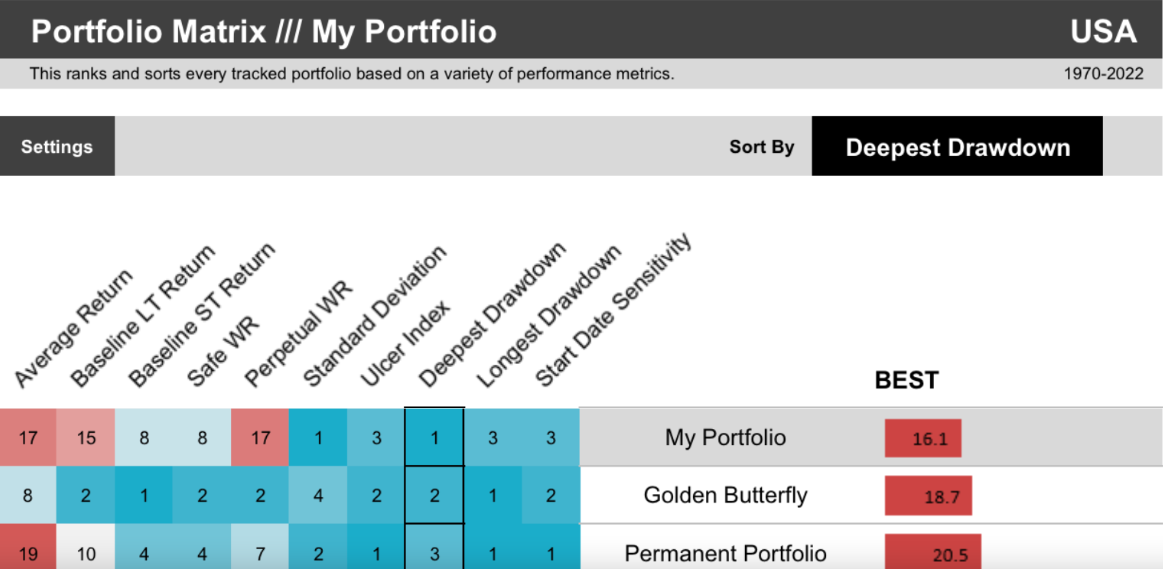Open the Permanent Portfolio row label
The image size is (1163, 569).
click(x=725, y=553)
